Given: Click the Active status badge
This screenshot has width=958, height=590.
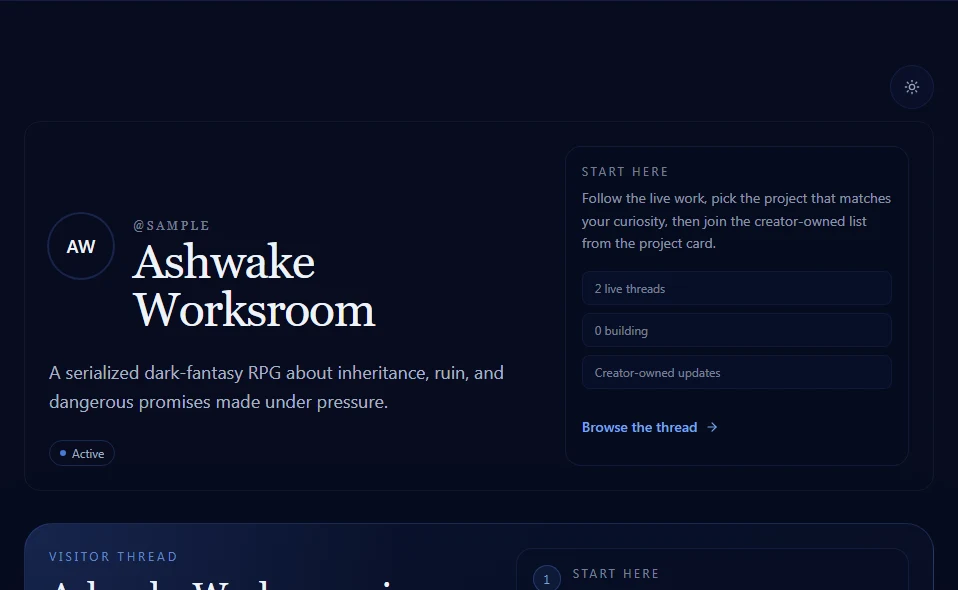Looking at the screenshot, I should click(82, 453).
